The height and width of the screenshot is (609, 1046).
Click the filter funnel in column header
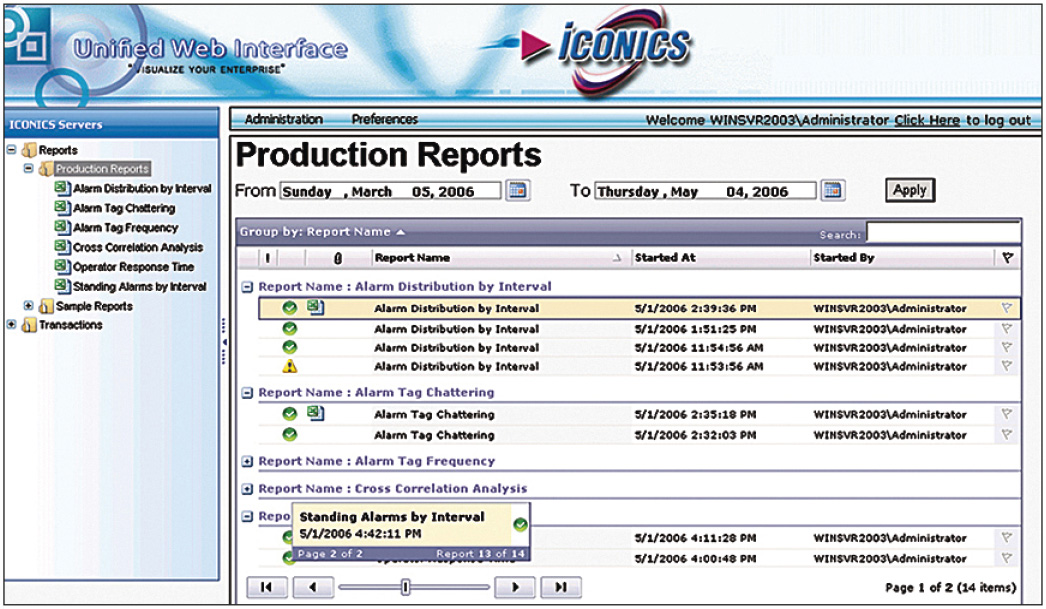click(1007, 257)
